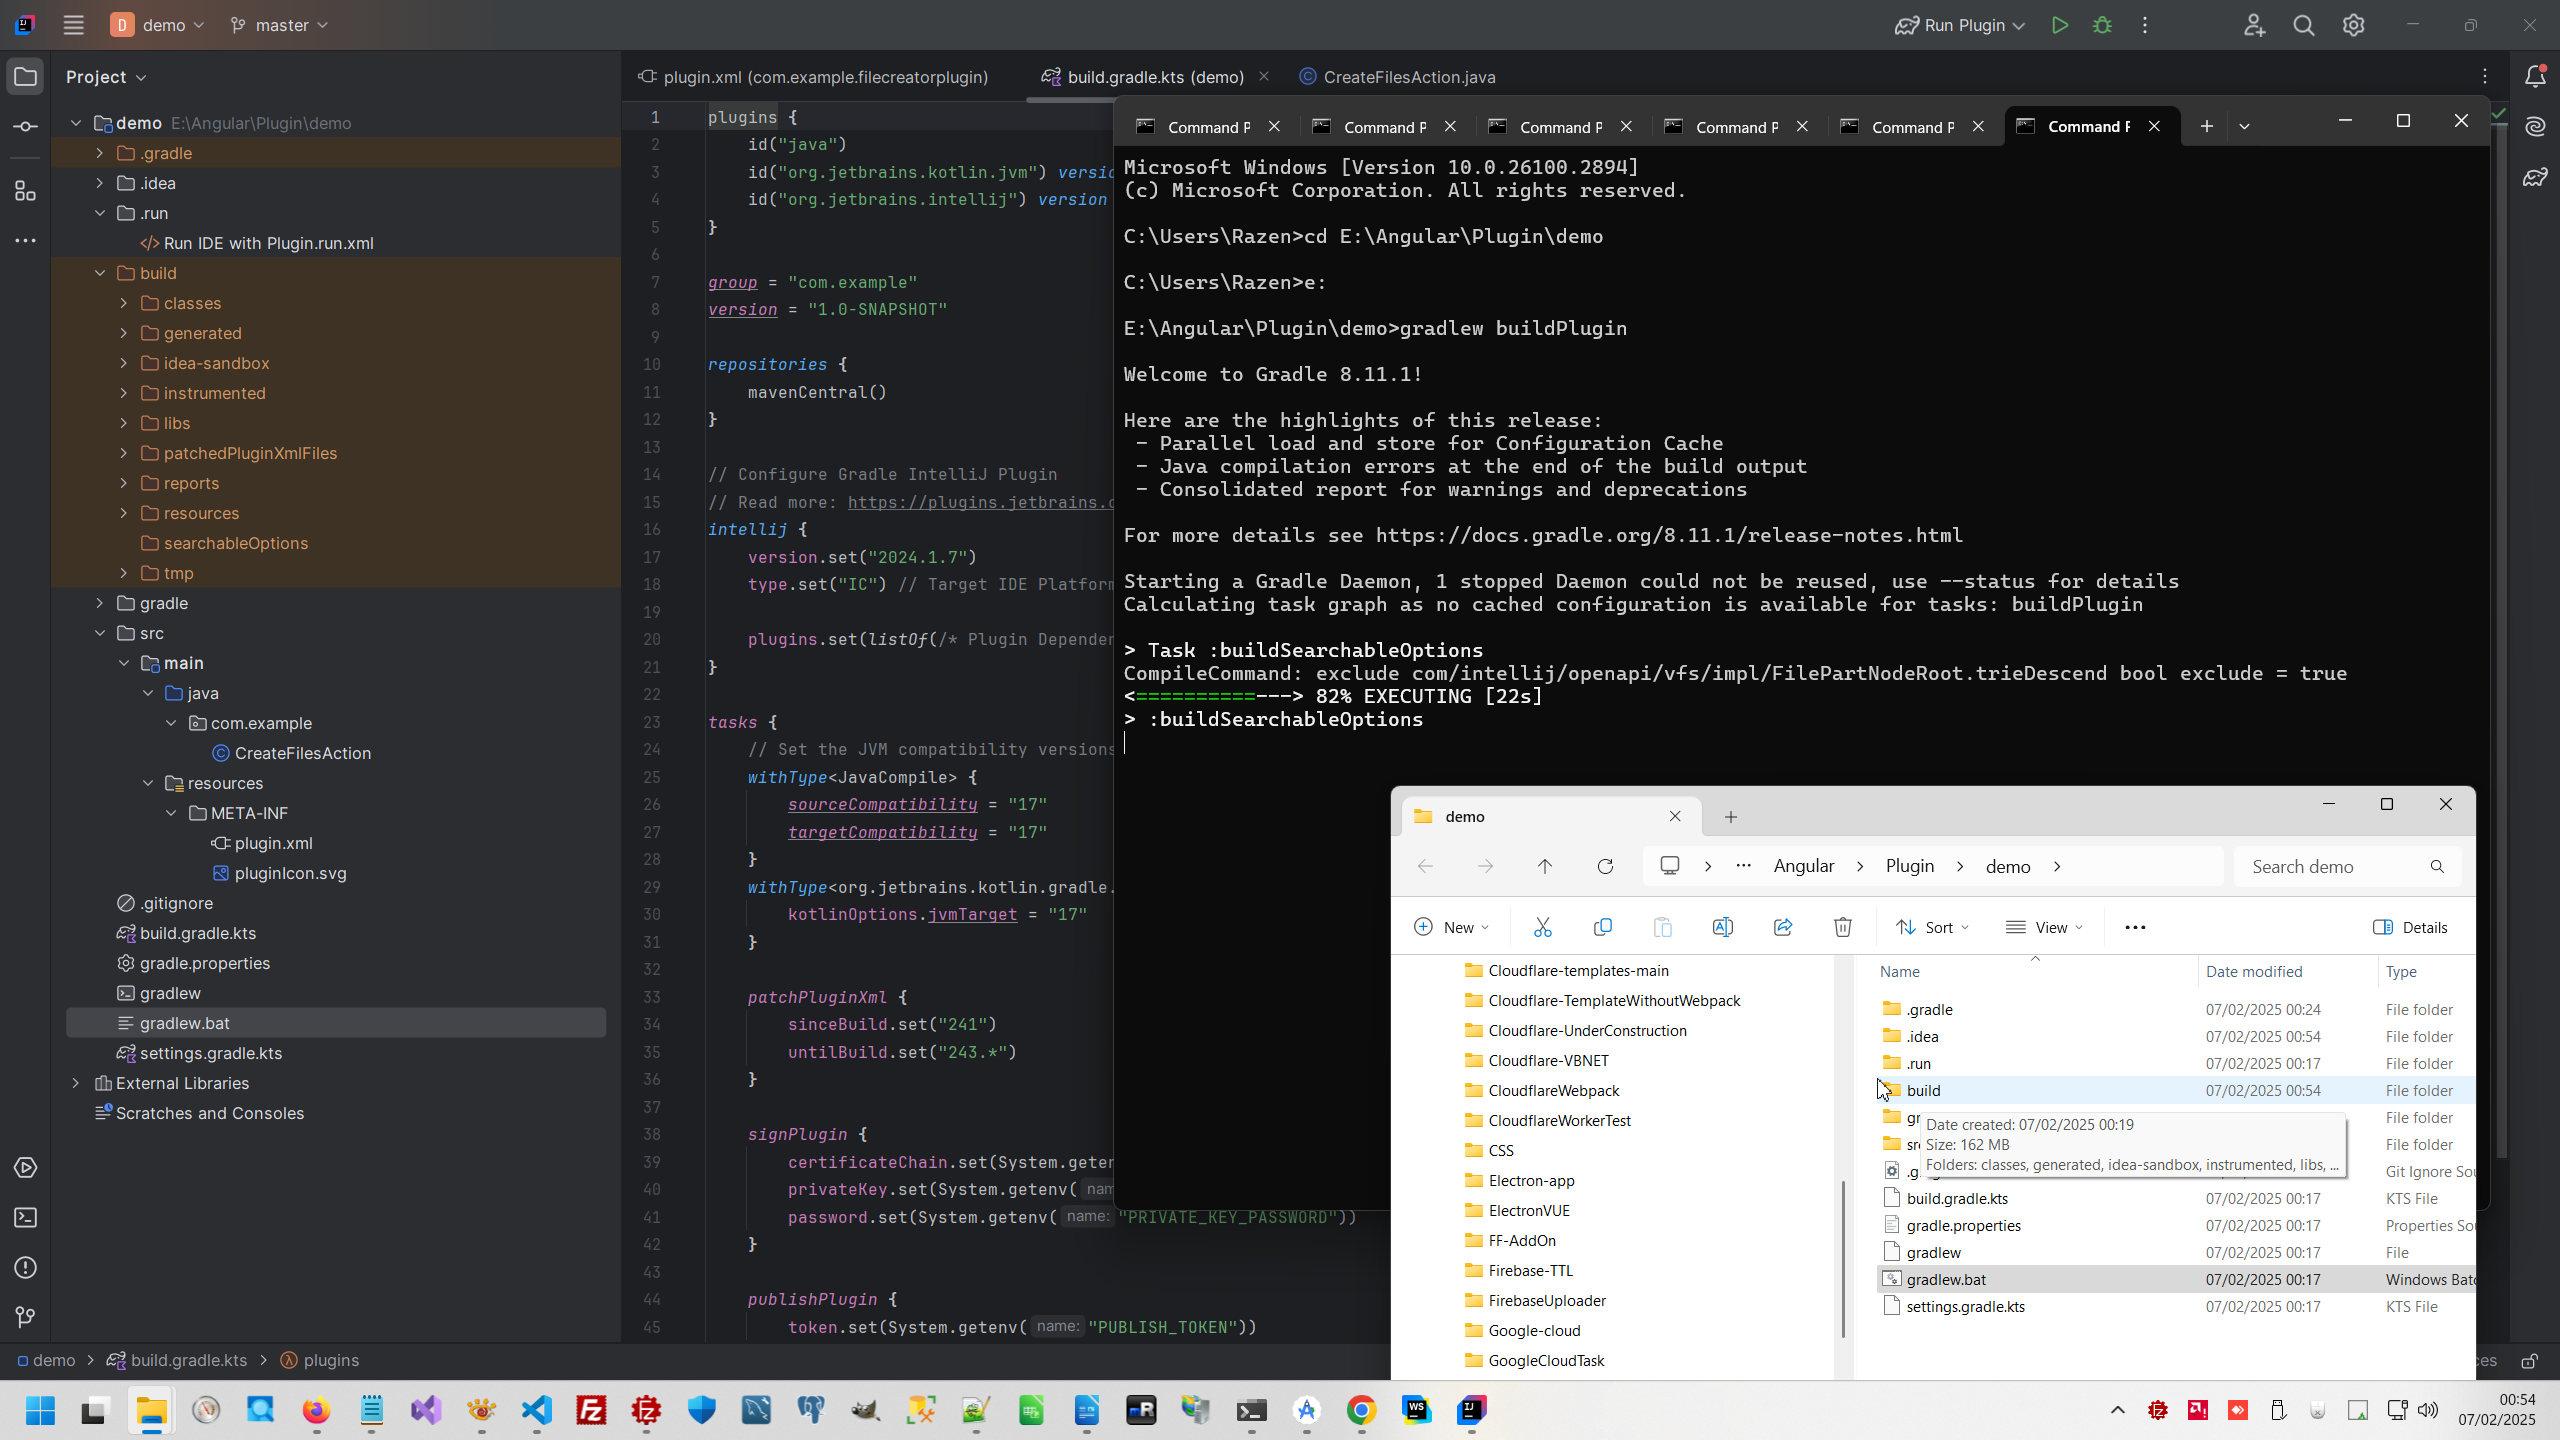Collapse the src folder in Project tree

pyautogui.click(x=100, y=633)
